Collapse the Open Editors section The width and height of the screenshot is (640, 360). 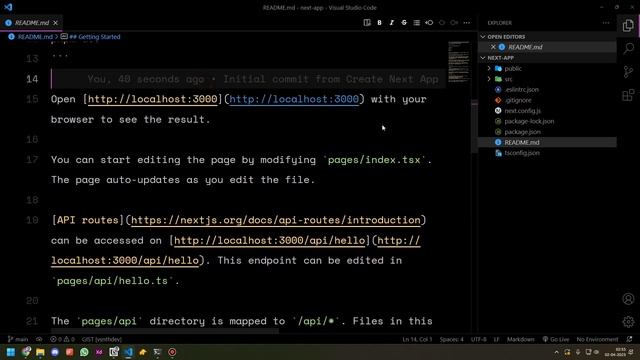click(483, 37)
